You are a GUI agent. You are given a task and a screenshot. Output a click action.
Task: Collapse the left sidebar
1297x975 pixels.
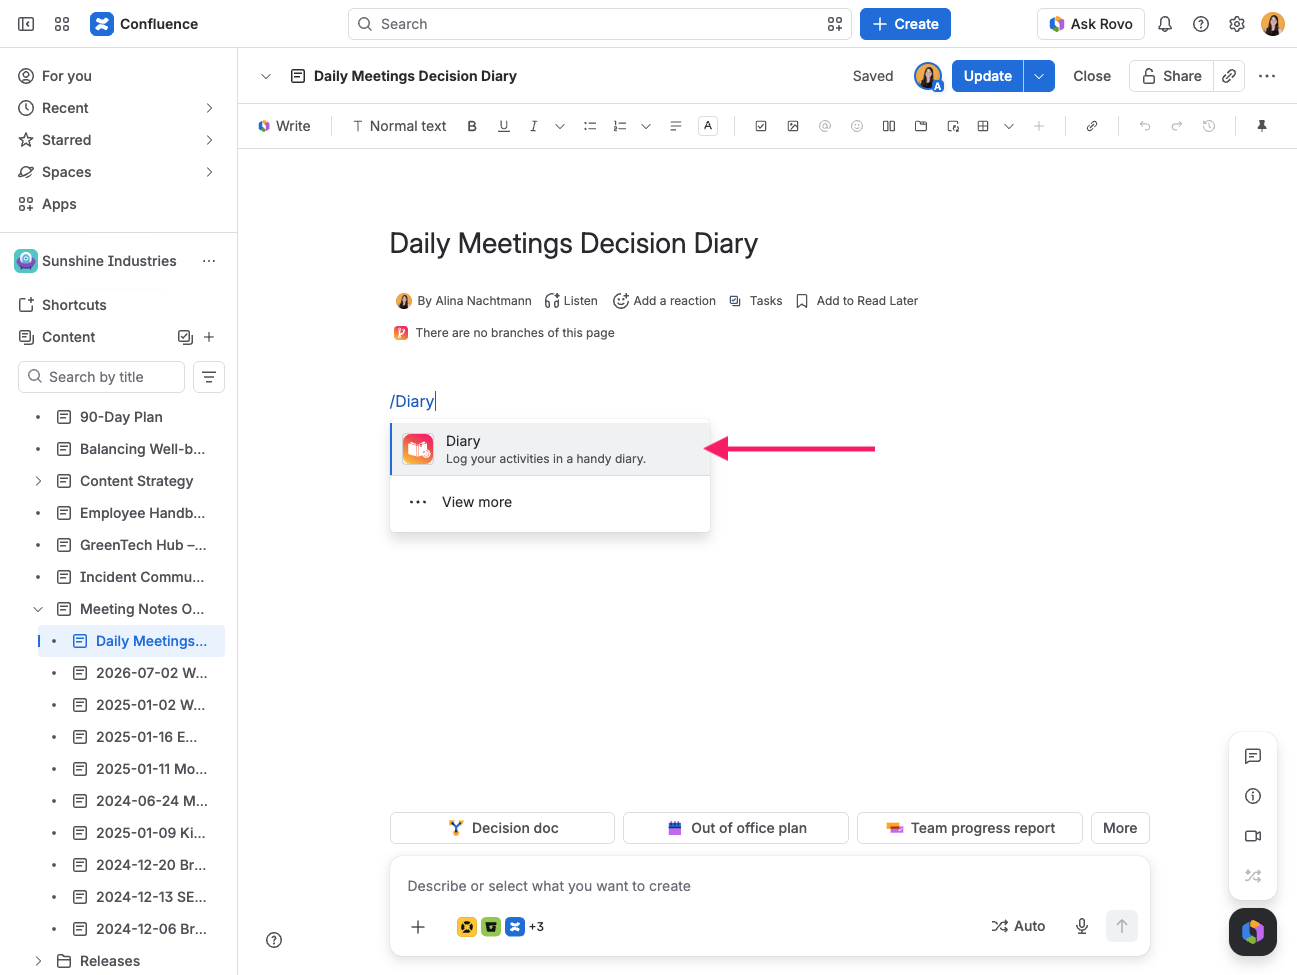[x=26, y=24]
